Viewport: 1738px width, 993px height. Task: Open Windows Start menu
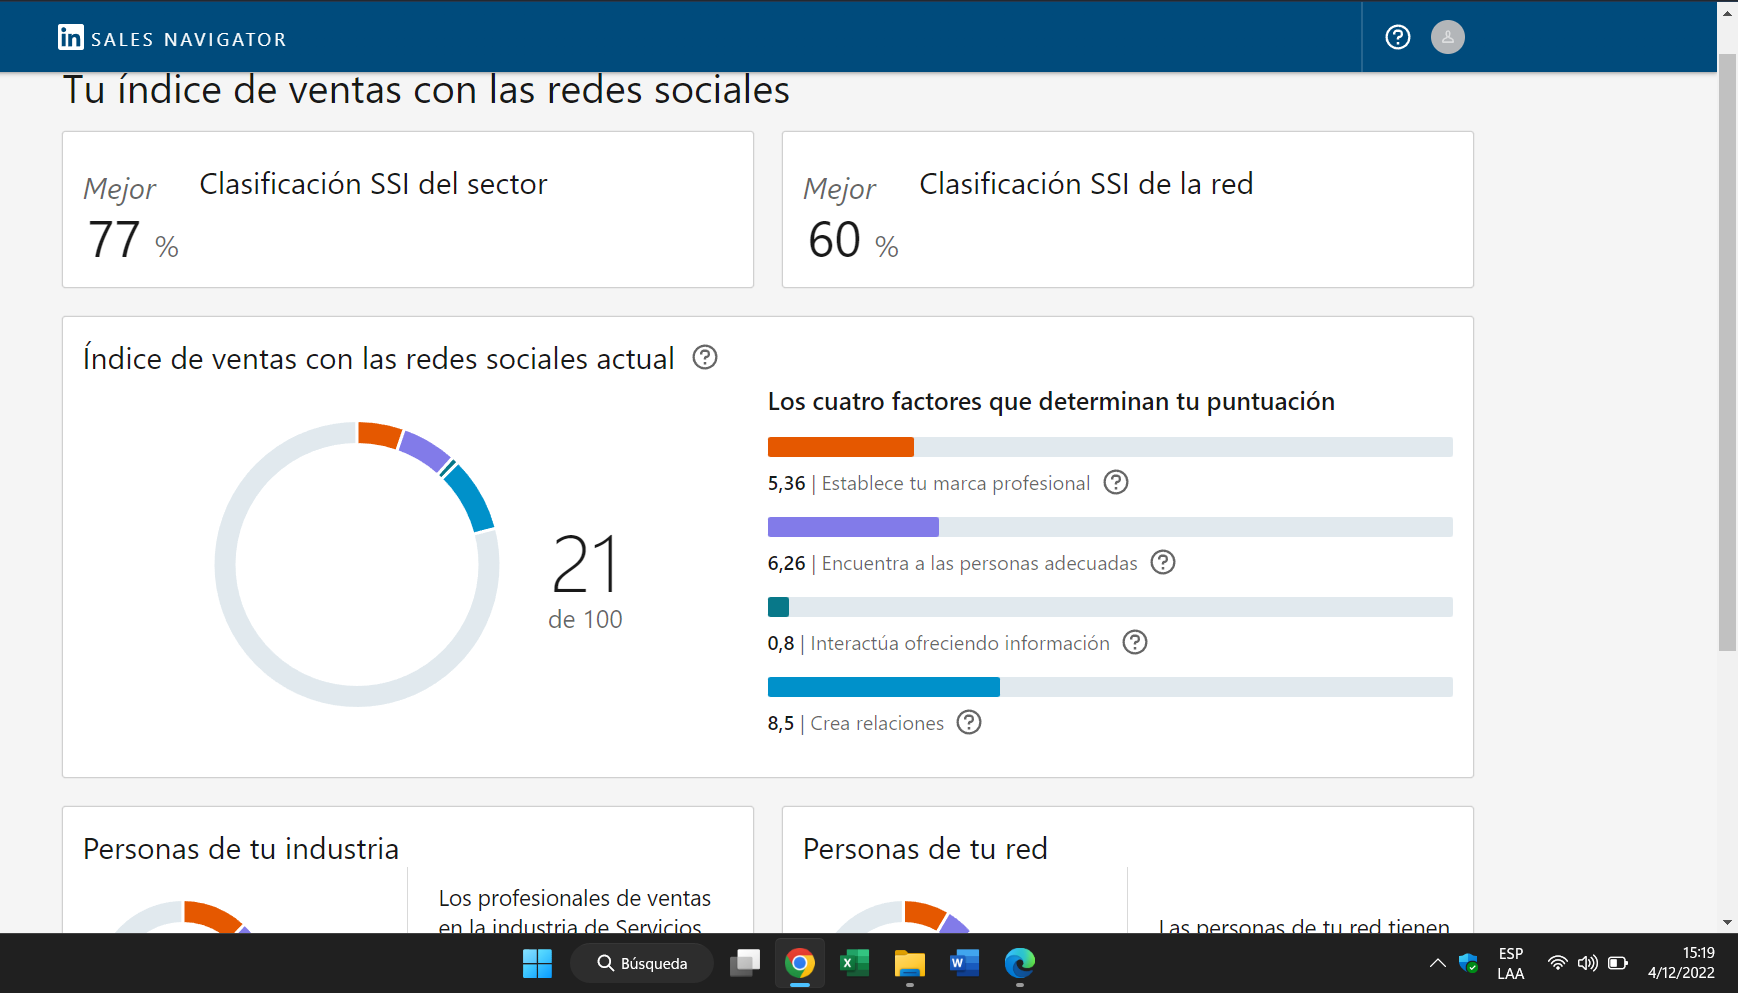[x=537, y=963]
